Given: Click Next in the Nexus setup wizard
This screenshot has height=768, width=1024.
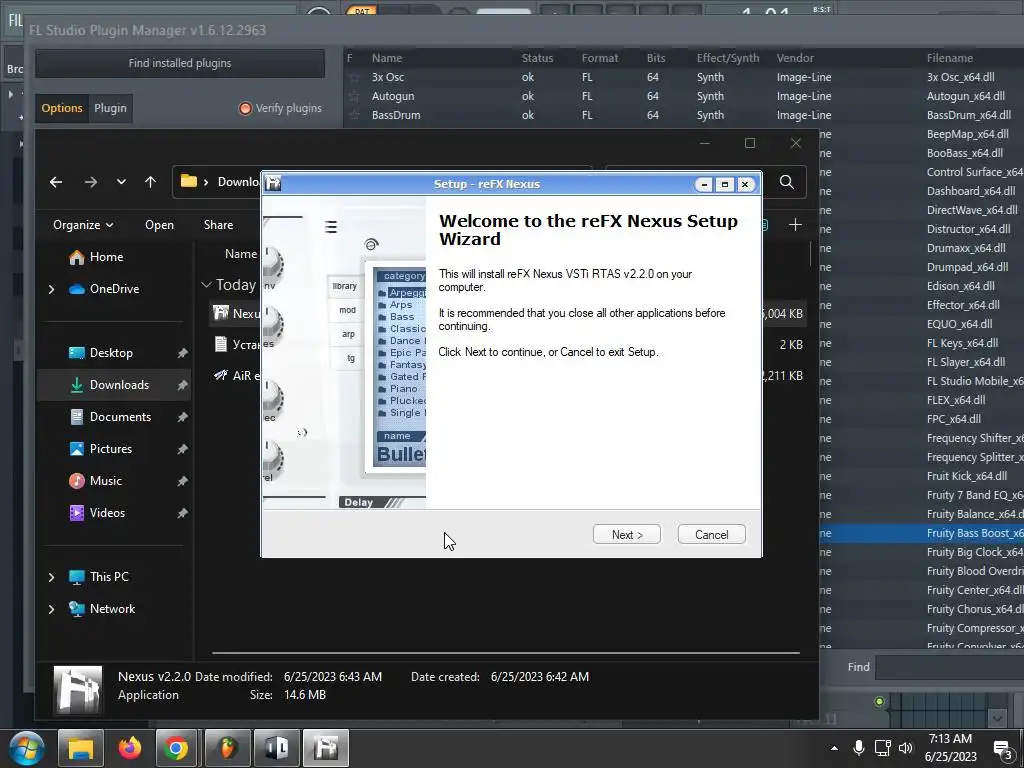Looking at the screenshot, I should coord(626,534).
